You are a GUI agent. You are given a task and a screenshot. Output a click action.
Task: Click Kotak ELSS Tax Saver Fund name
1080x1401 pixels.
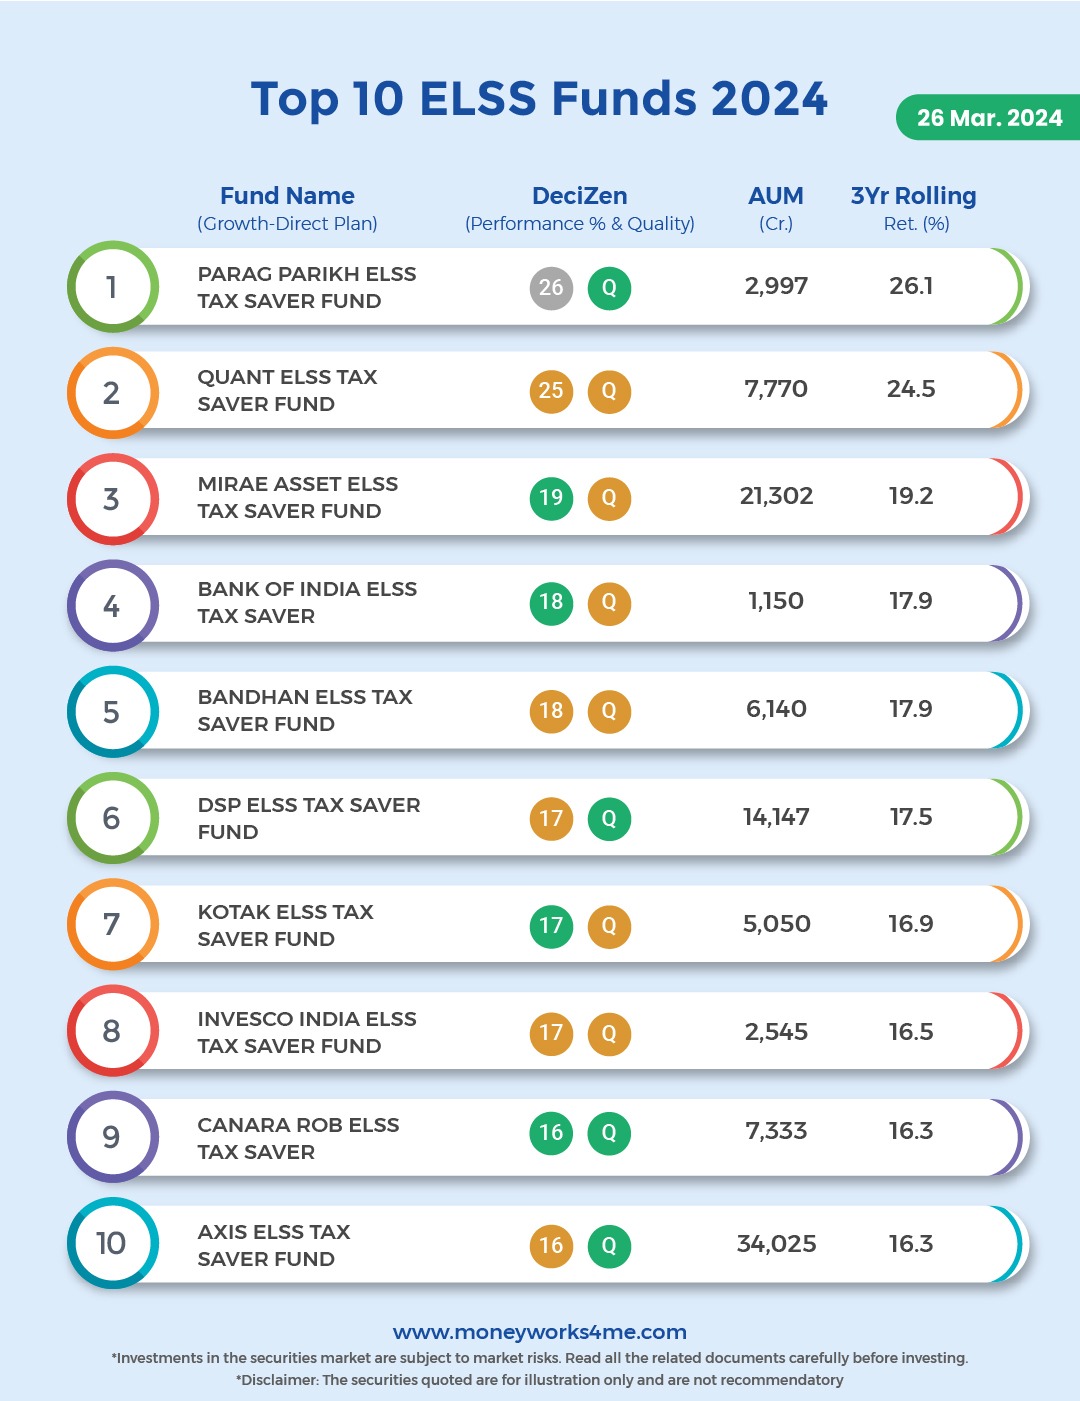tap(285, 925)
